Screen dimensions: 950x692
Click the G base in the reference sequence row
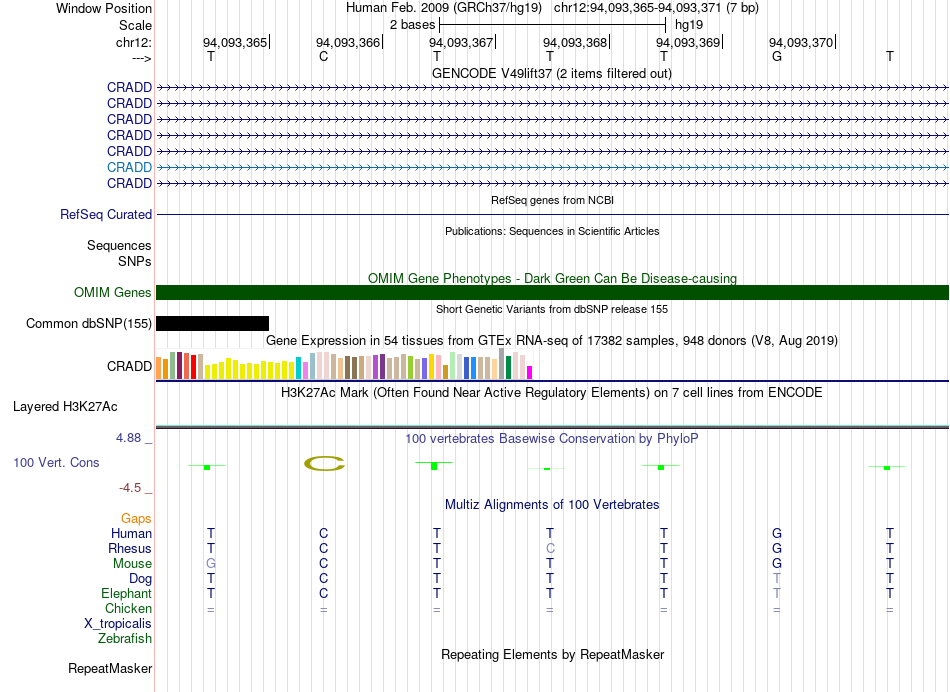(777, 56)
